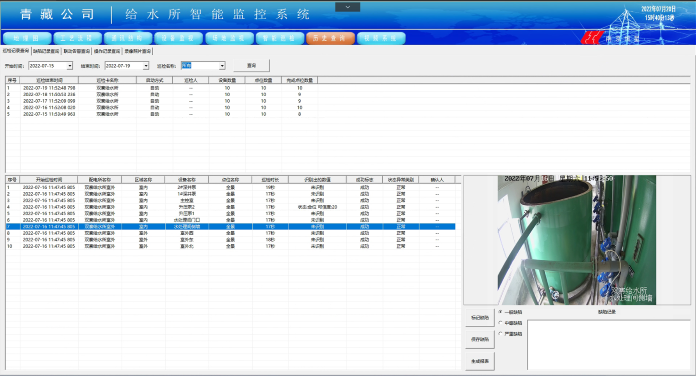
Task: Switch to the 录像照片查询 tab
Action: click(x=138, y=51)
